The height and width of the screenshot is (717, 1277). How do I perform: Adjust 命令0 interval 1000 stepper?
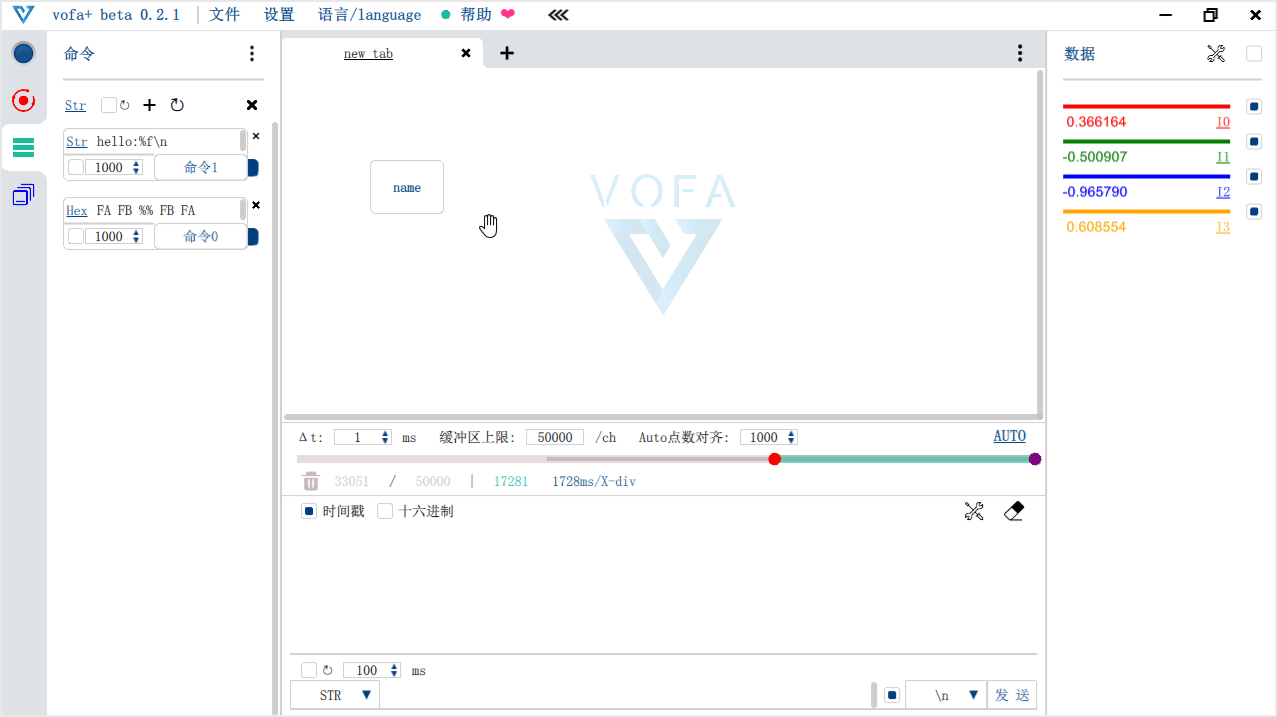pos(137,236)
